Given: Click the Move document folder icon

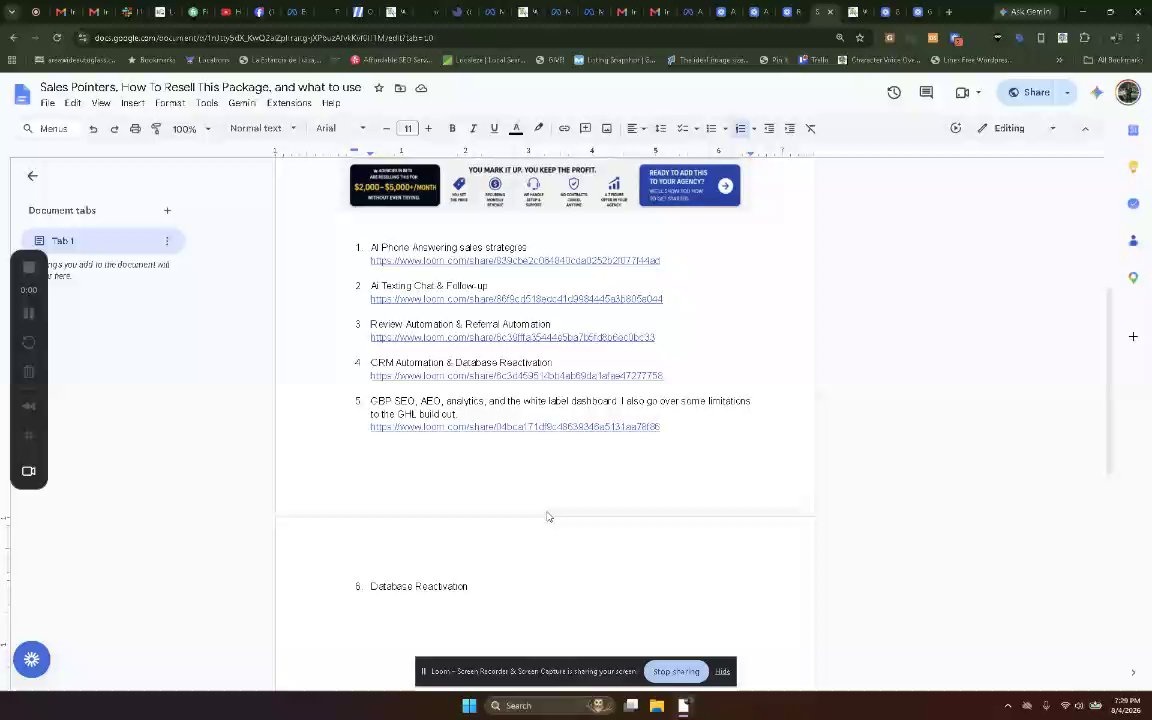Looking at the screenshot, I should (400, 88).
